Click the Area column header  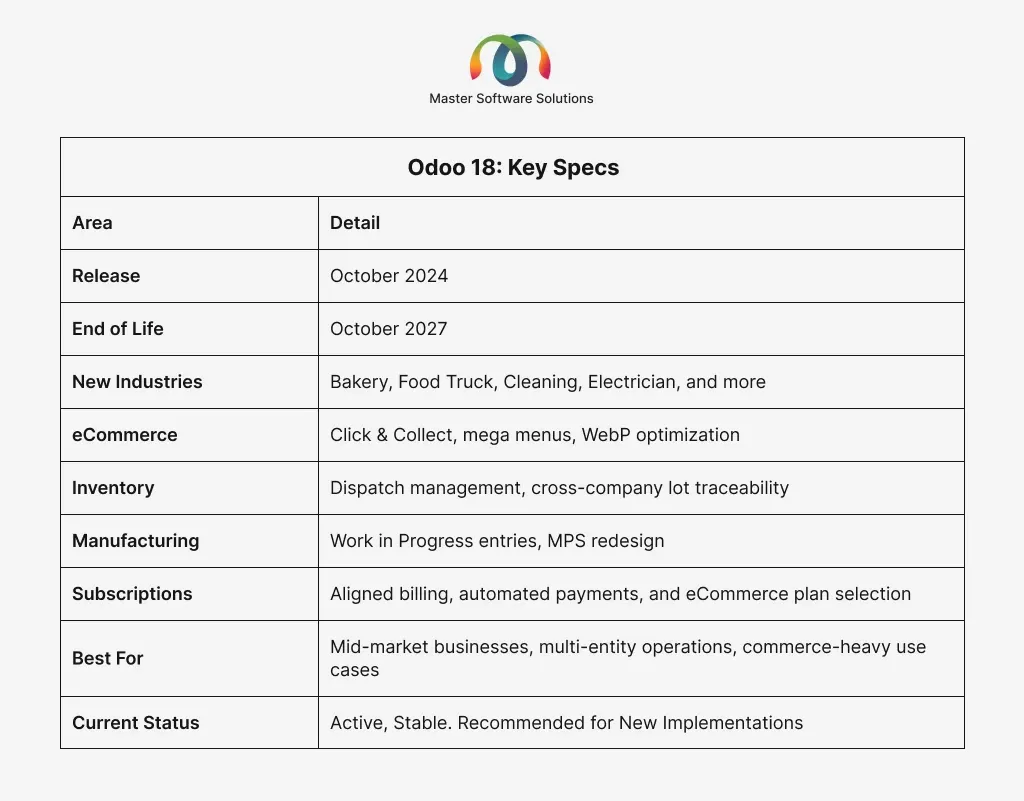point(92,223)
